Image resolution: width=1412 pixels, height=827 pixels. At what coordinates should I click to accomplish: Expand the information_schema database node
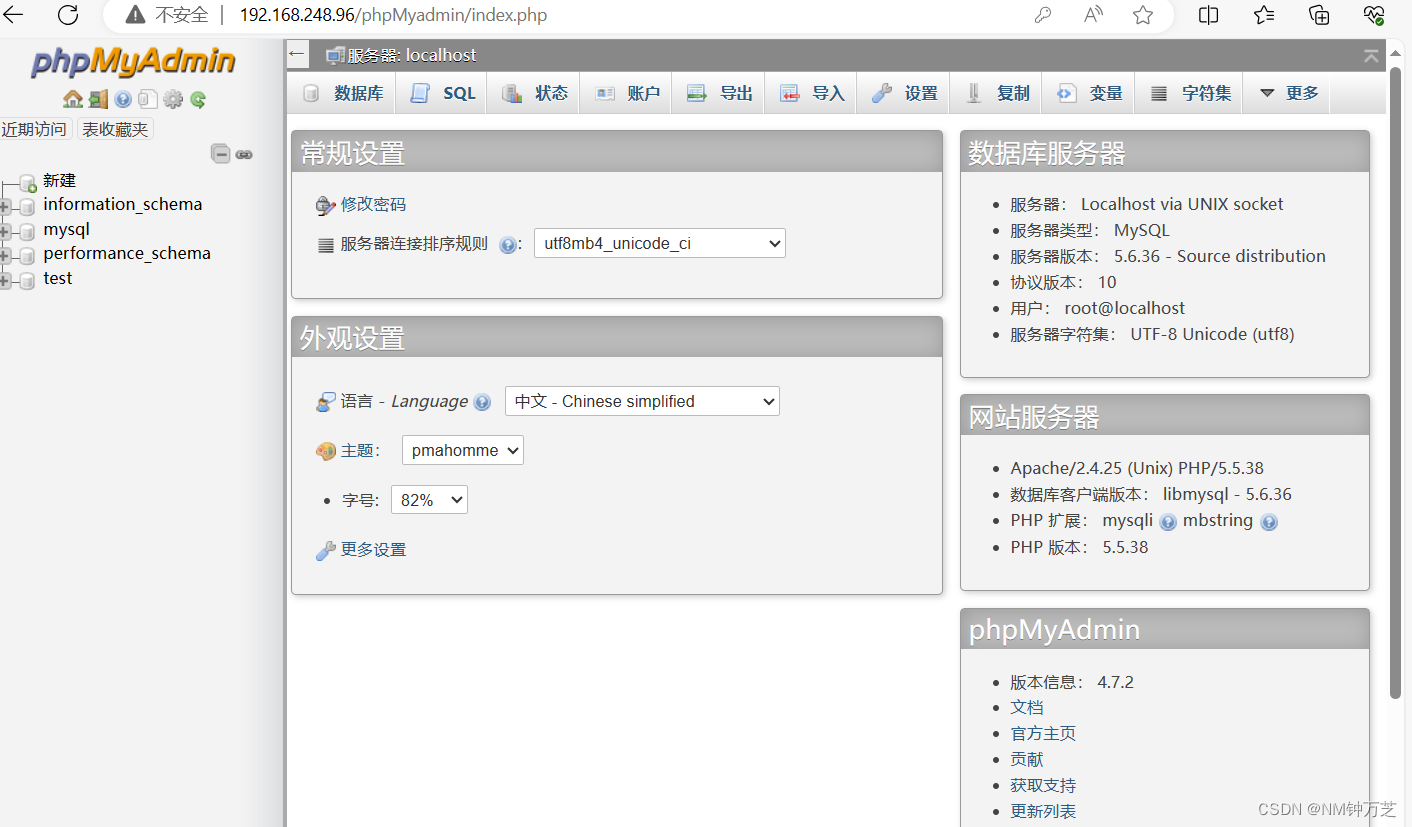pos(5,207)
